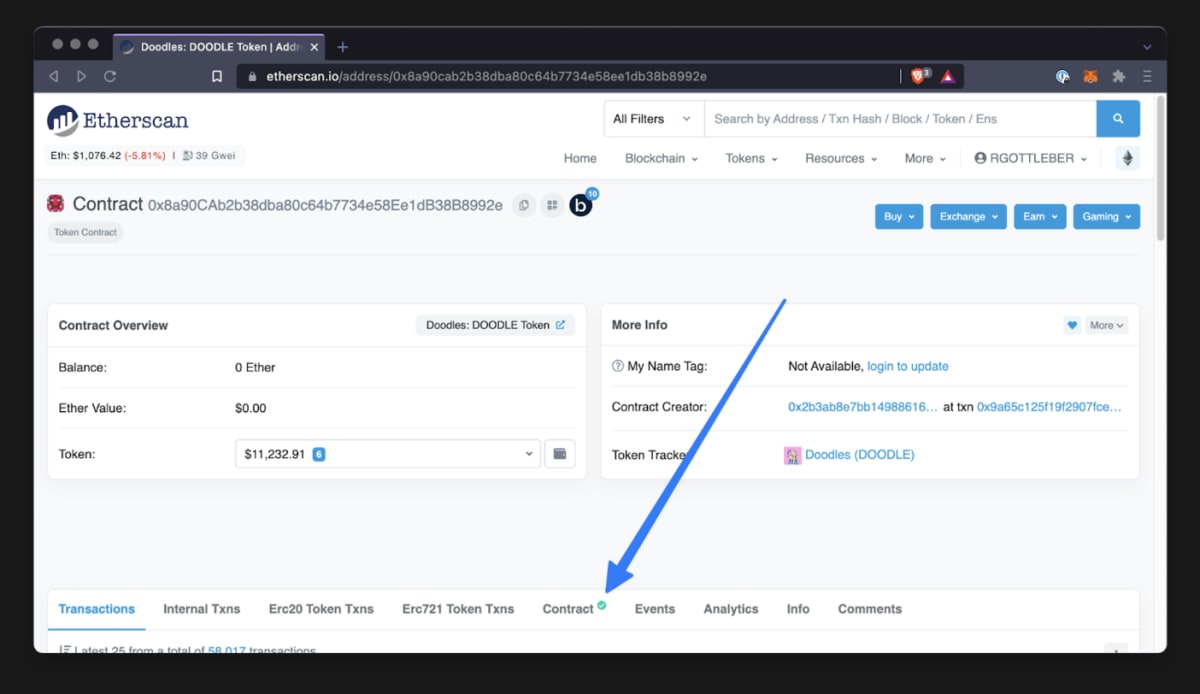Viewport: 1200px width, 694px height.
Task: Expand the Tokens menu
Action: 753,158
